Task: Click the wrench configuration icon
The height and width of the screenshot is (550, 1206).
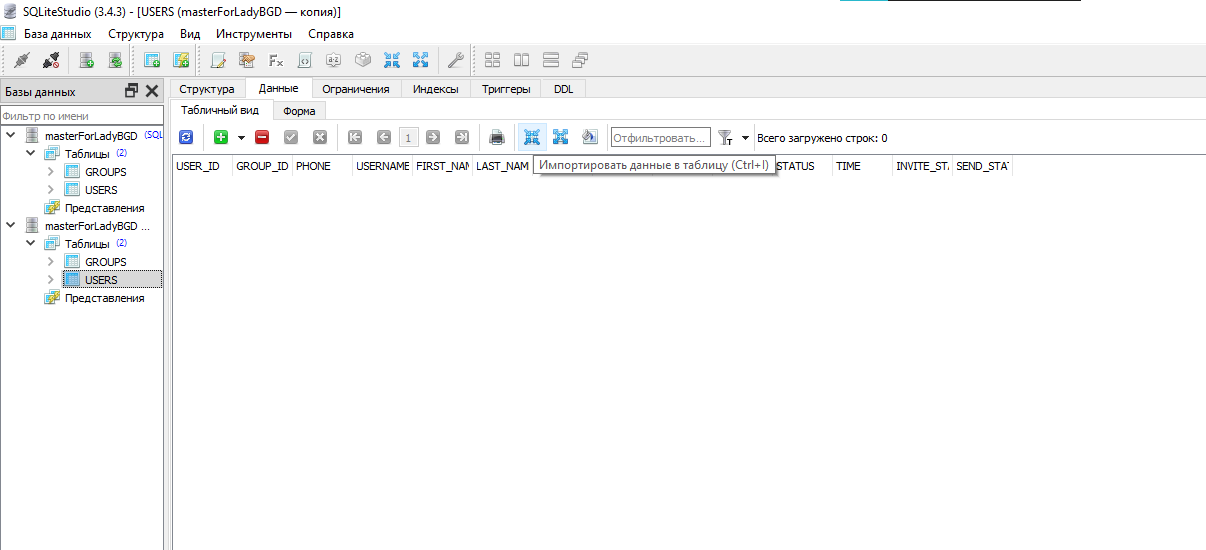Action: 455,60
